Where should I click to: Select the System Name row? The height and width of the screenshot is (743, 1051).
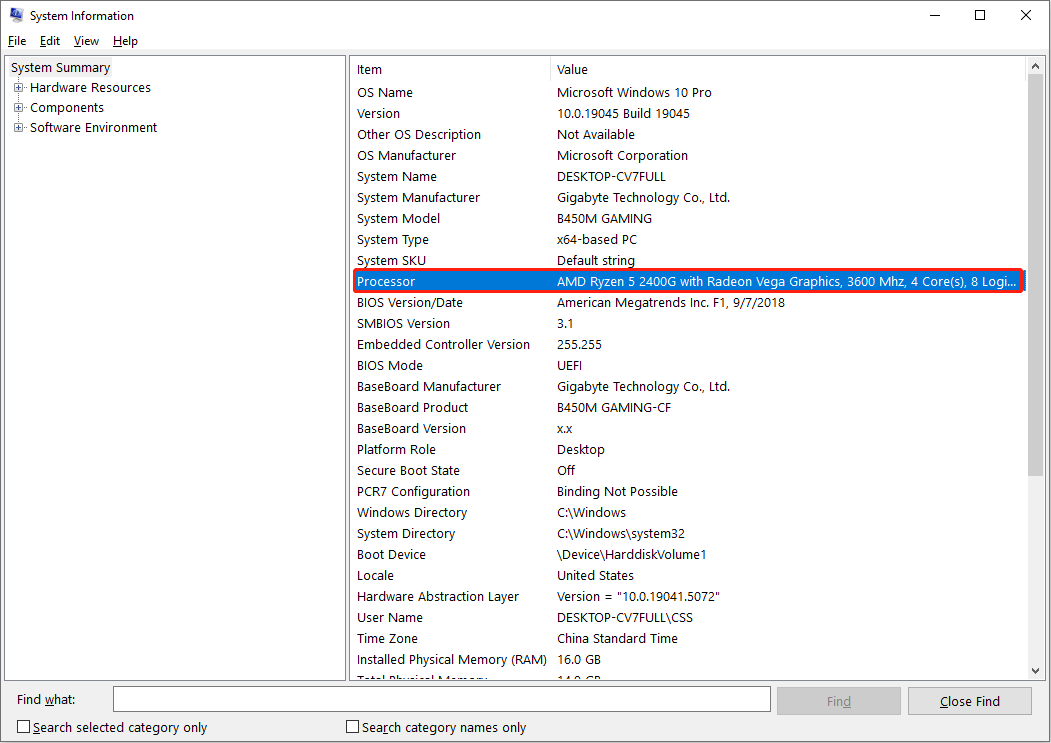[688, 176]
